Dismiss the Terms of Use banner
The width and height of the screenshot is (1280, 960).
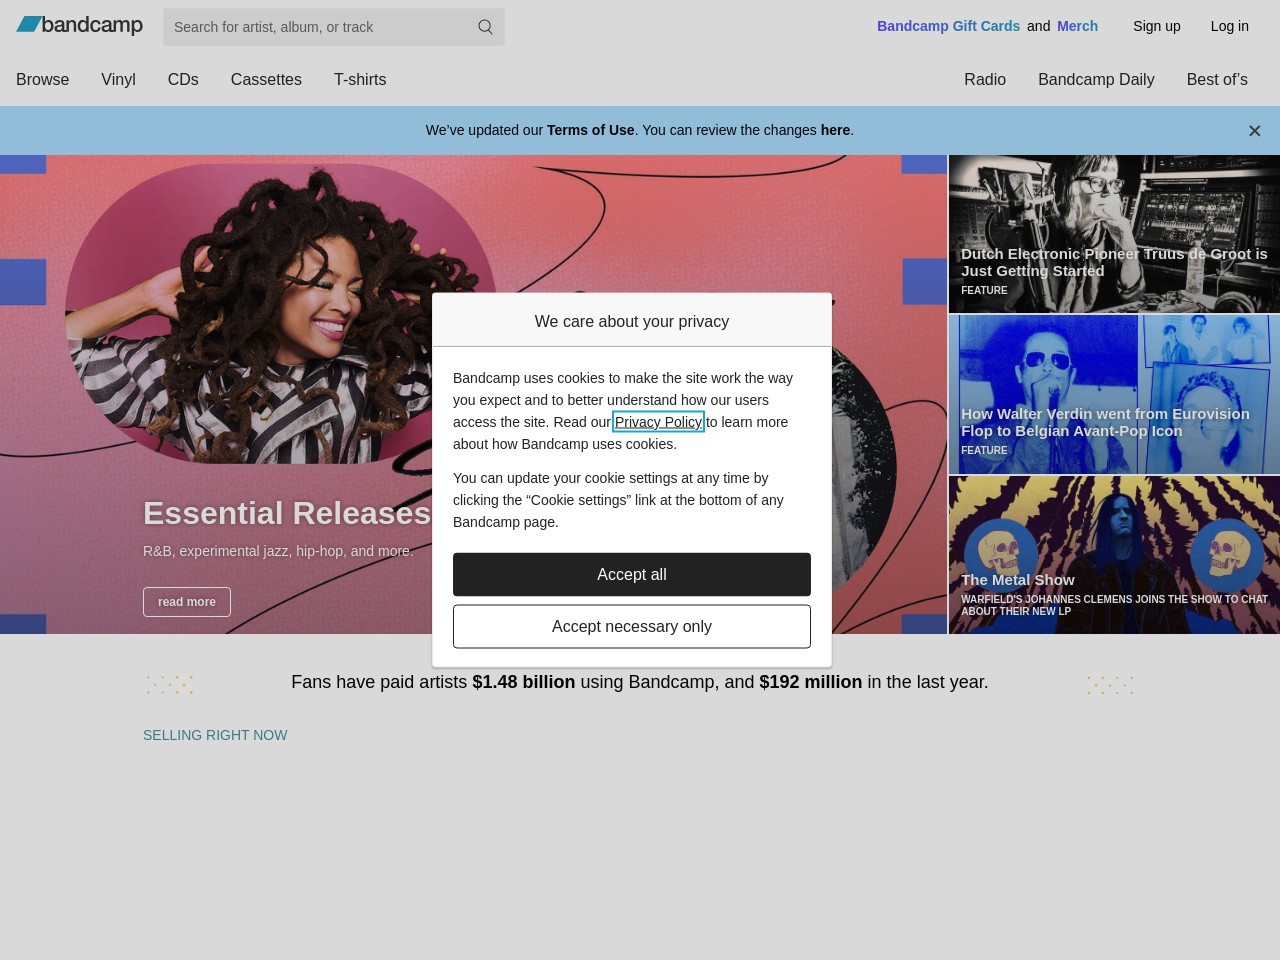pos(1254,131)
